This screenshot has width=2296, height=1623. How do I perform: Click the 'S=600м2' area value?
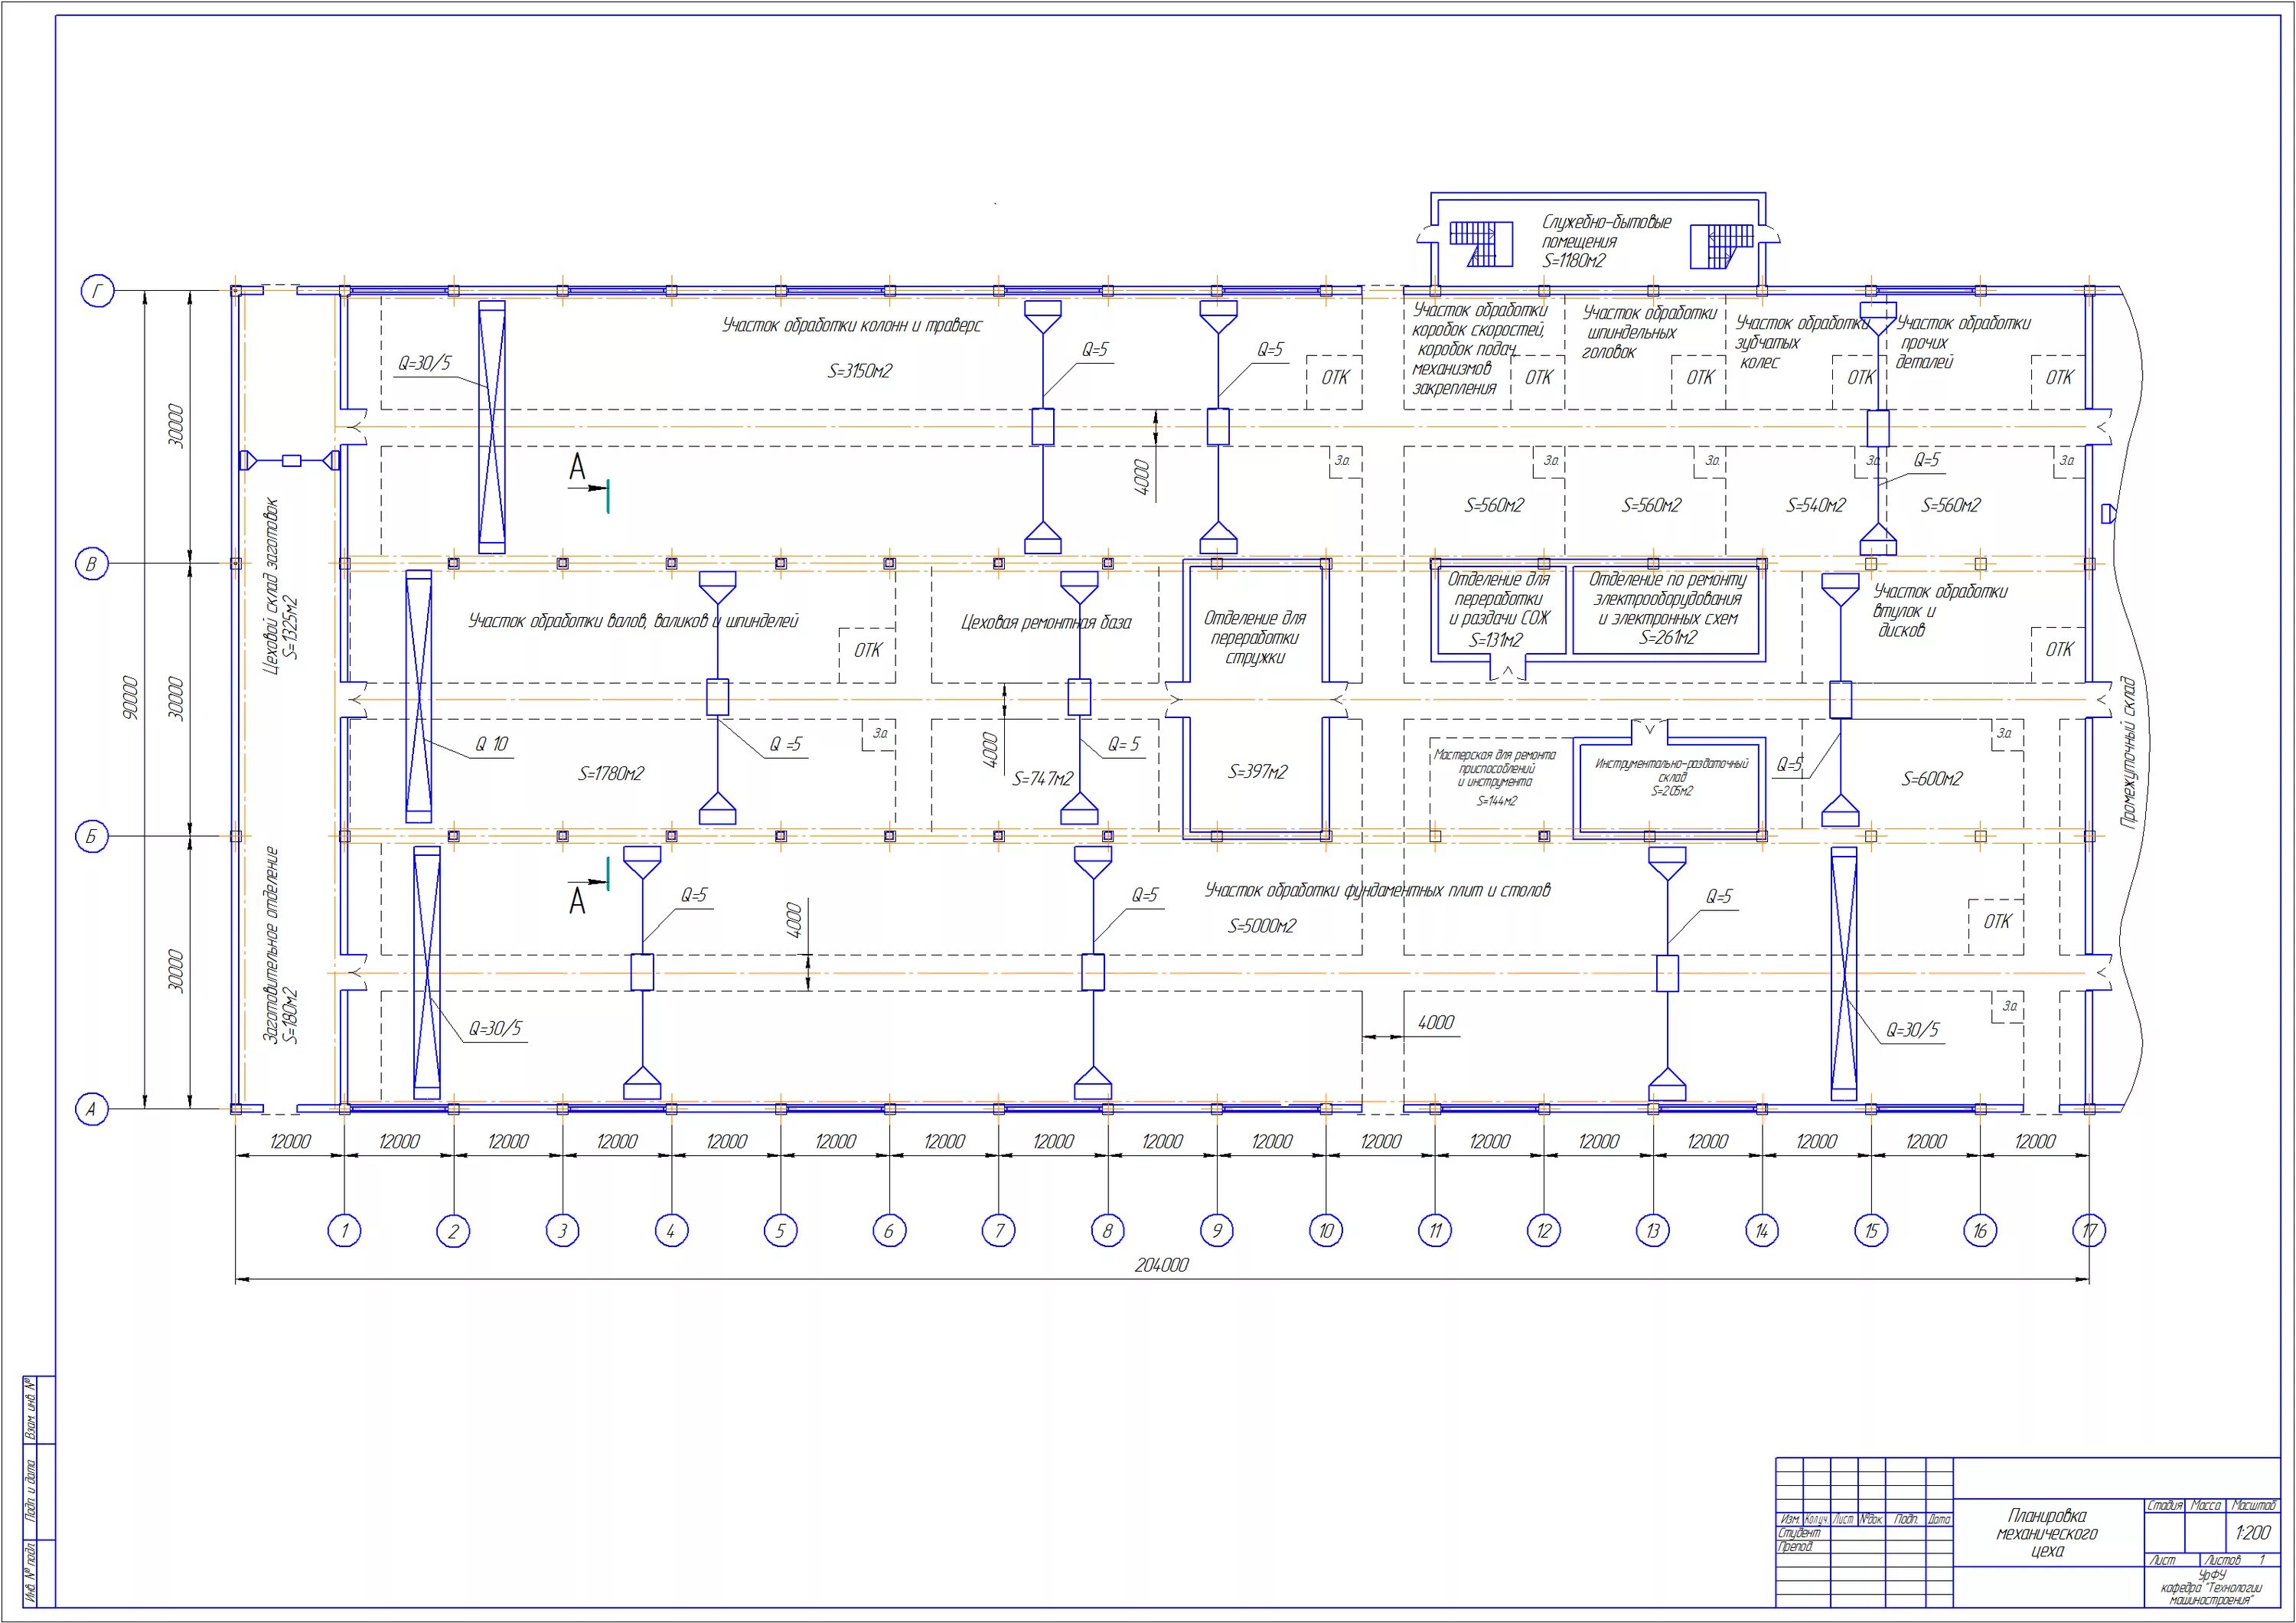pos(1931,779)
